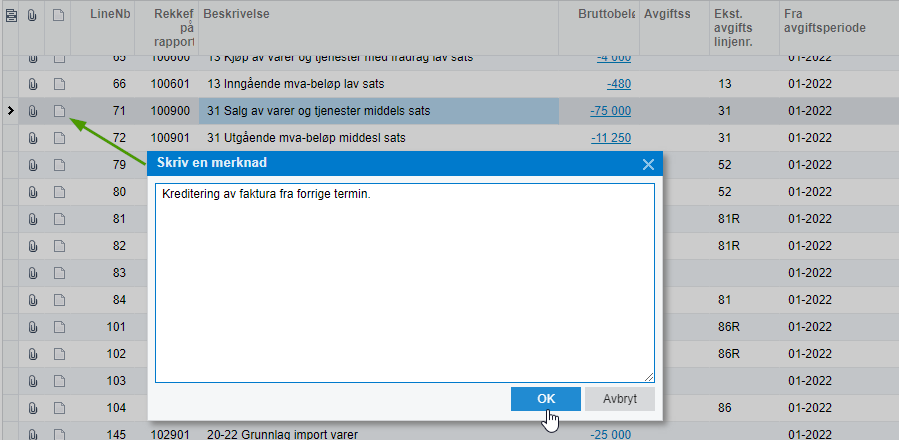
Task: Open note icon for line 80
Action: (x=59, y=192)
